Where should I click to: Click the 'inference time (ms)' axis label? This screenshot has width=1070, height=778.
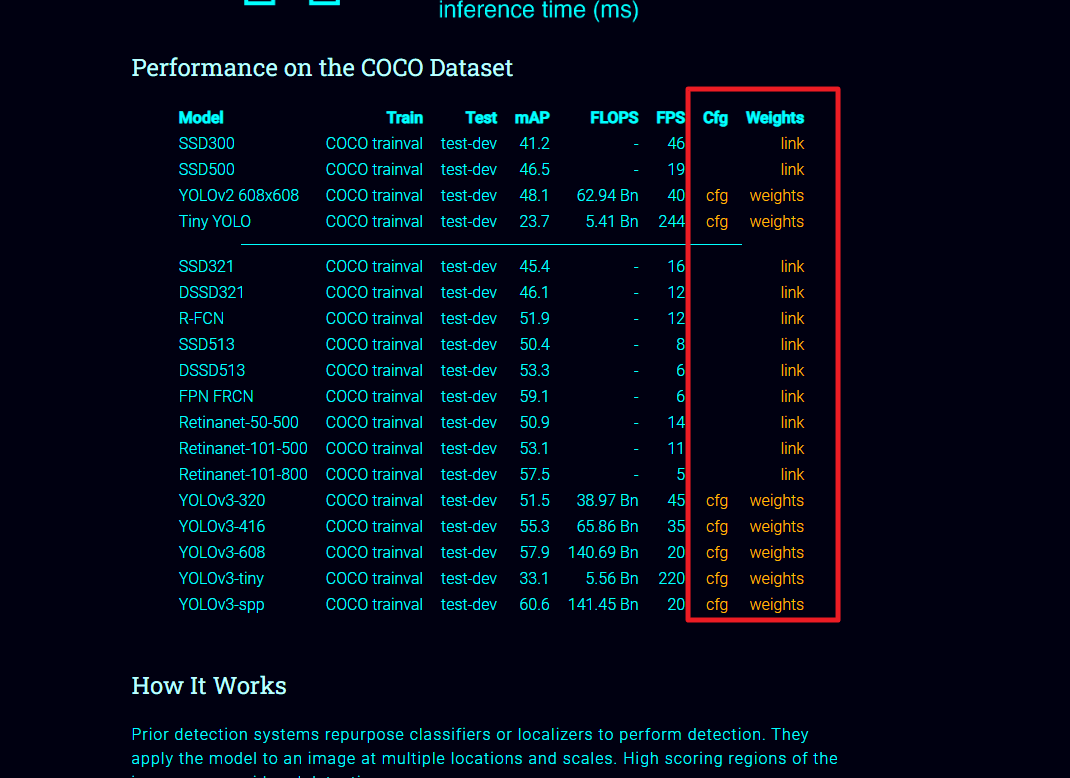538,10
